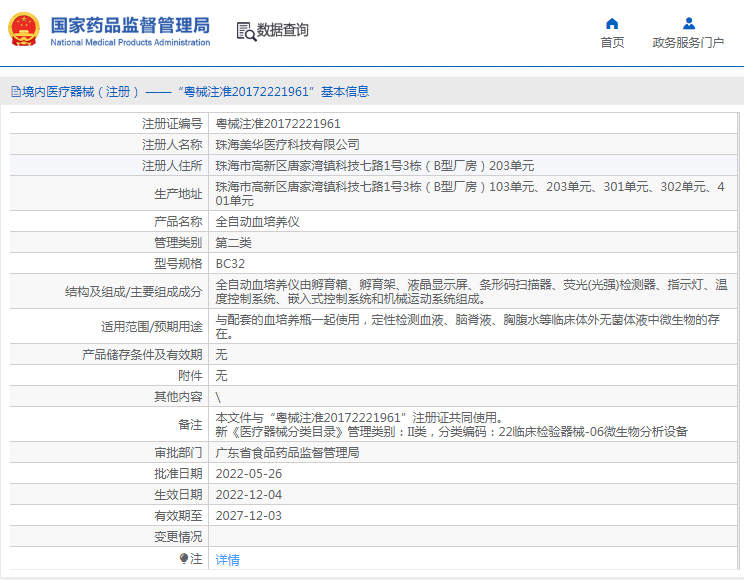Image resolution: width=744 pixels, height=580 pixels.
Task: Select expiry date 2027-12-03
Action: (x=249, y=515)
